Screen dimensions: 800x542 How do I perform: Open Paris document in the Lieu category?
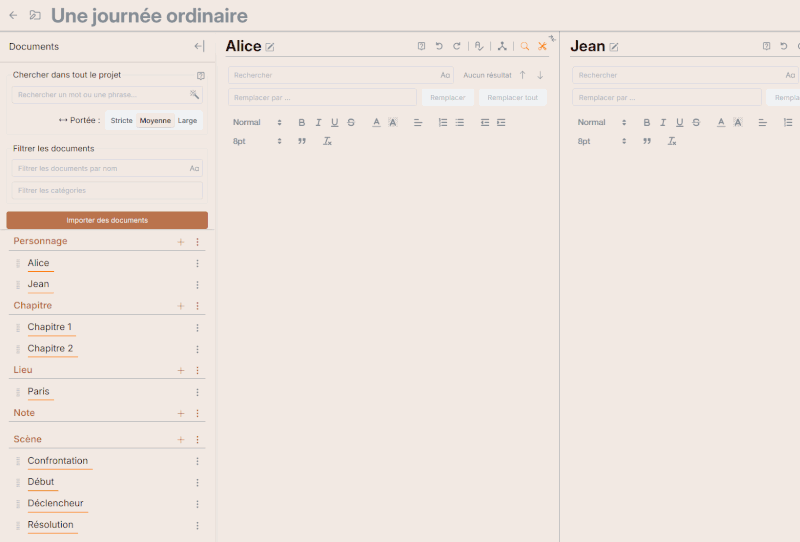pos(39,391)
